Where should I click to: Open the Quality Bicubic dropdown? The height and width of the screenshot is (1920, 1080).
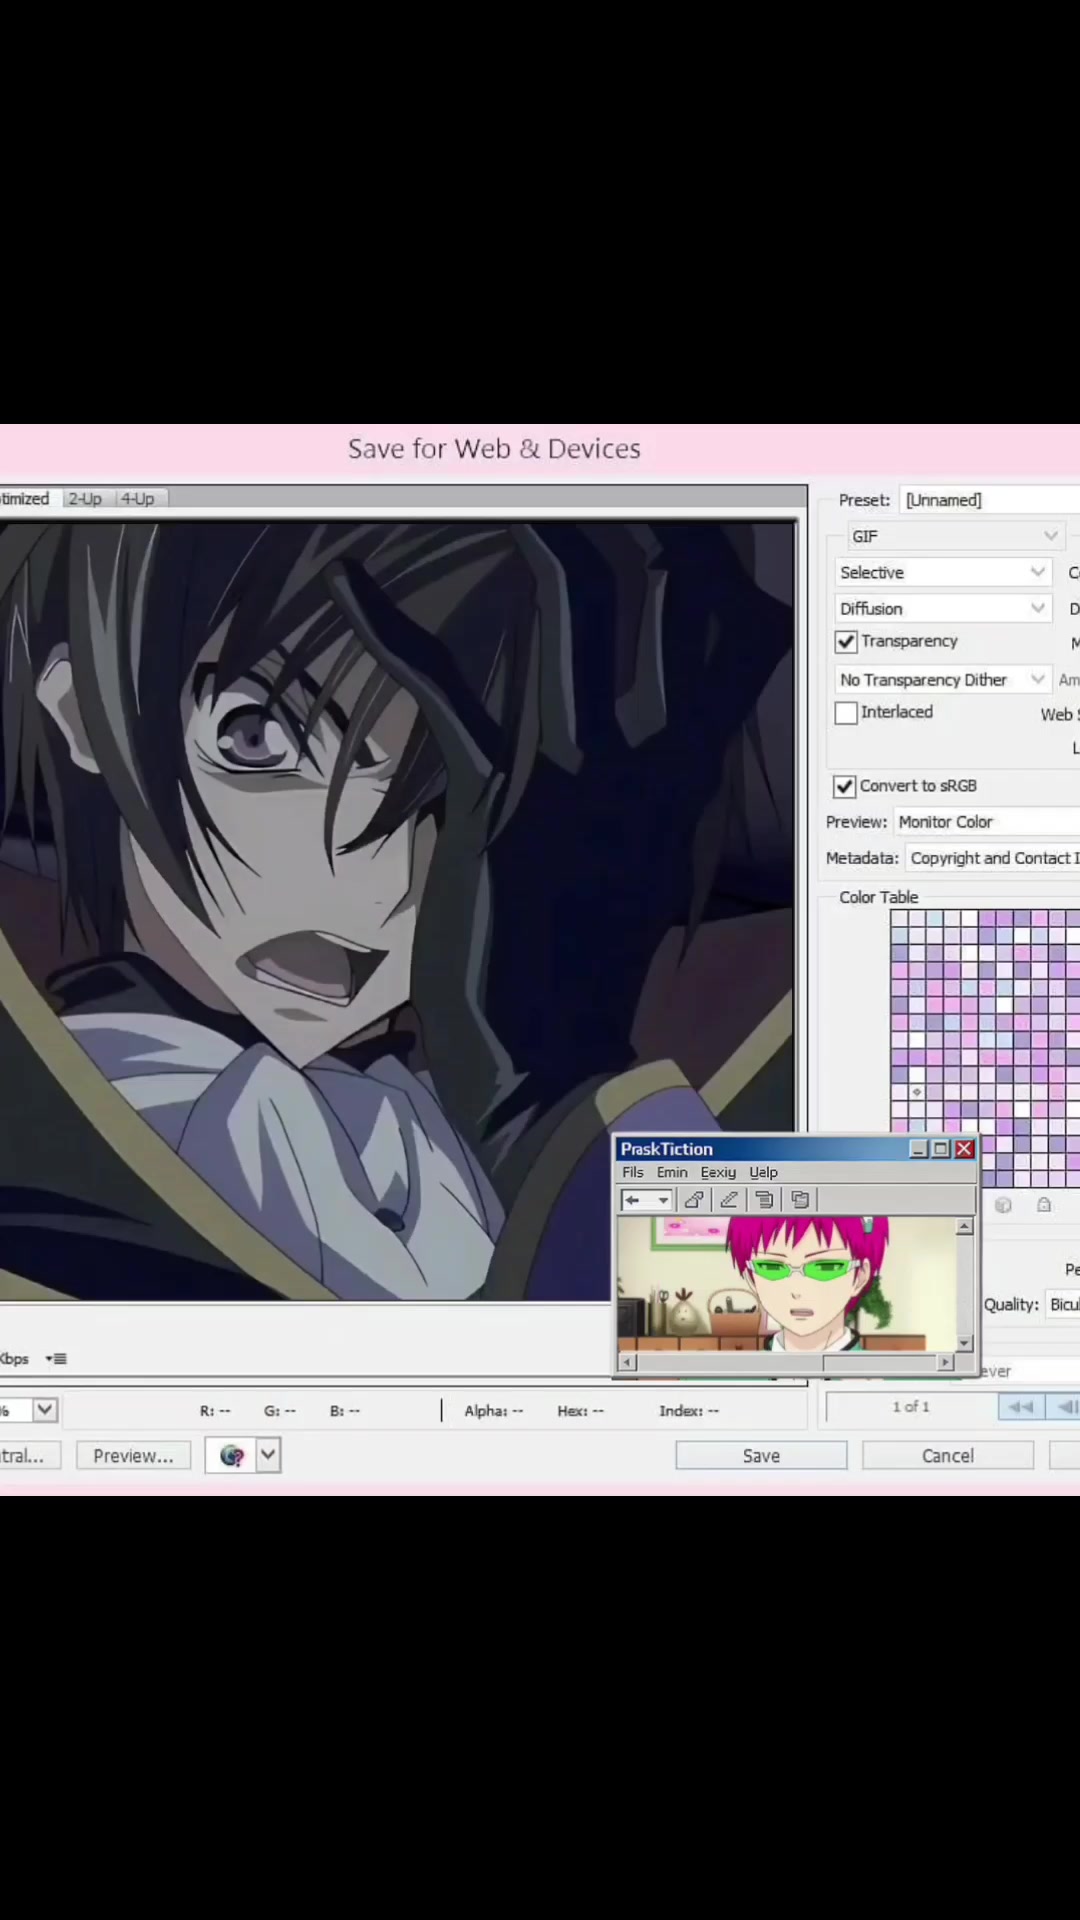pyautogui.click(x=1063, y=1304)
